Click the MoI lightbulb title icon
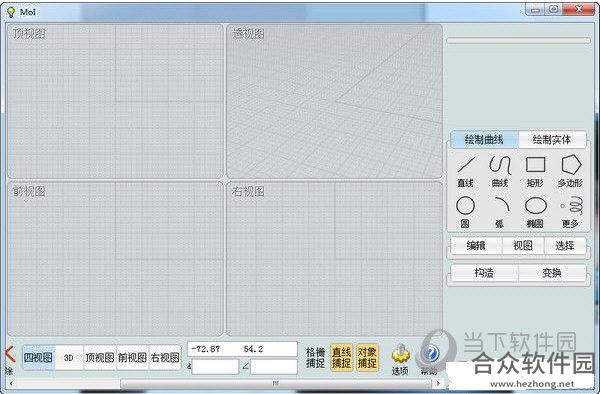Viewport: 600px width, 394px height. 11,12
